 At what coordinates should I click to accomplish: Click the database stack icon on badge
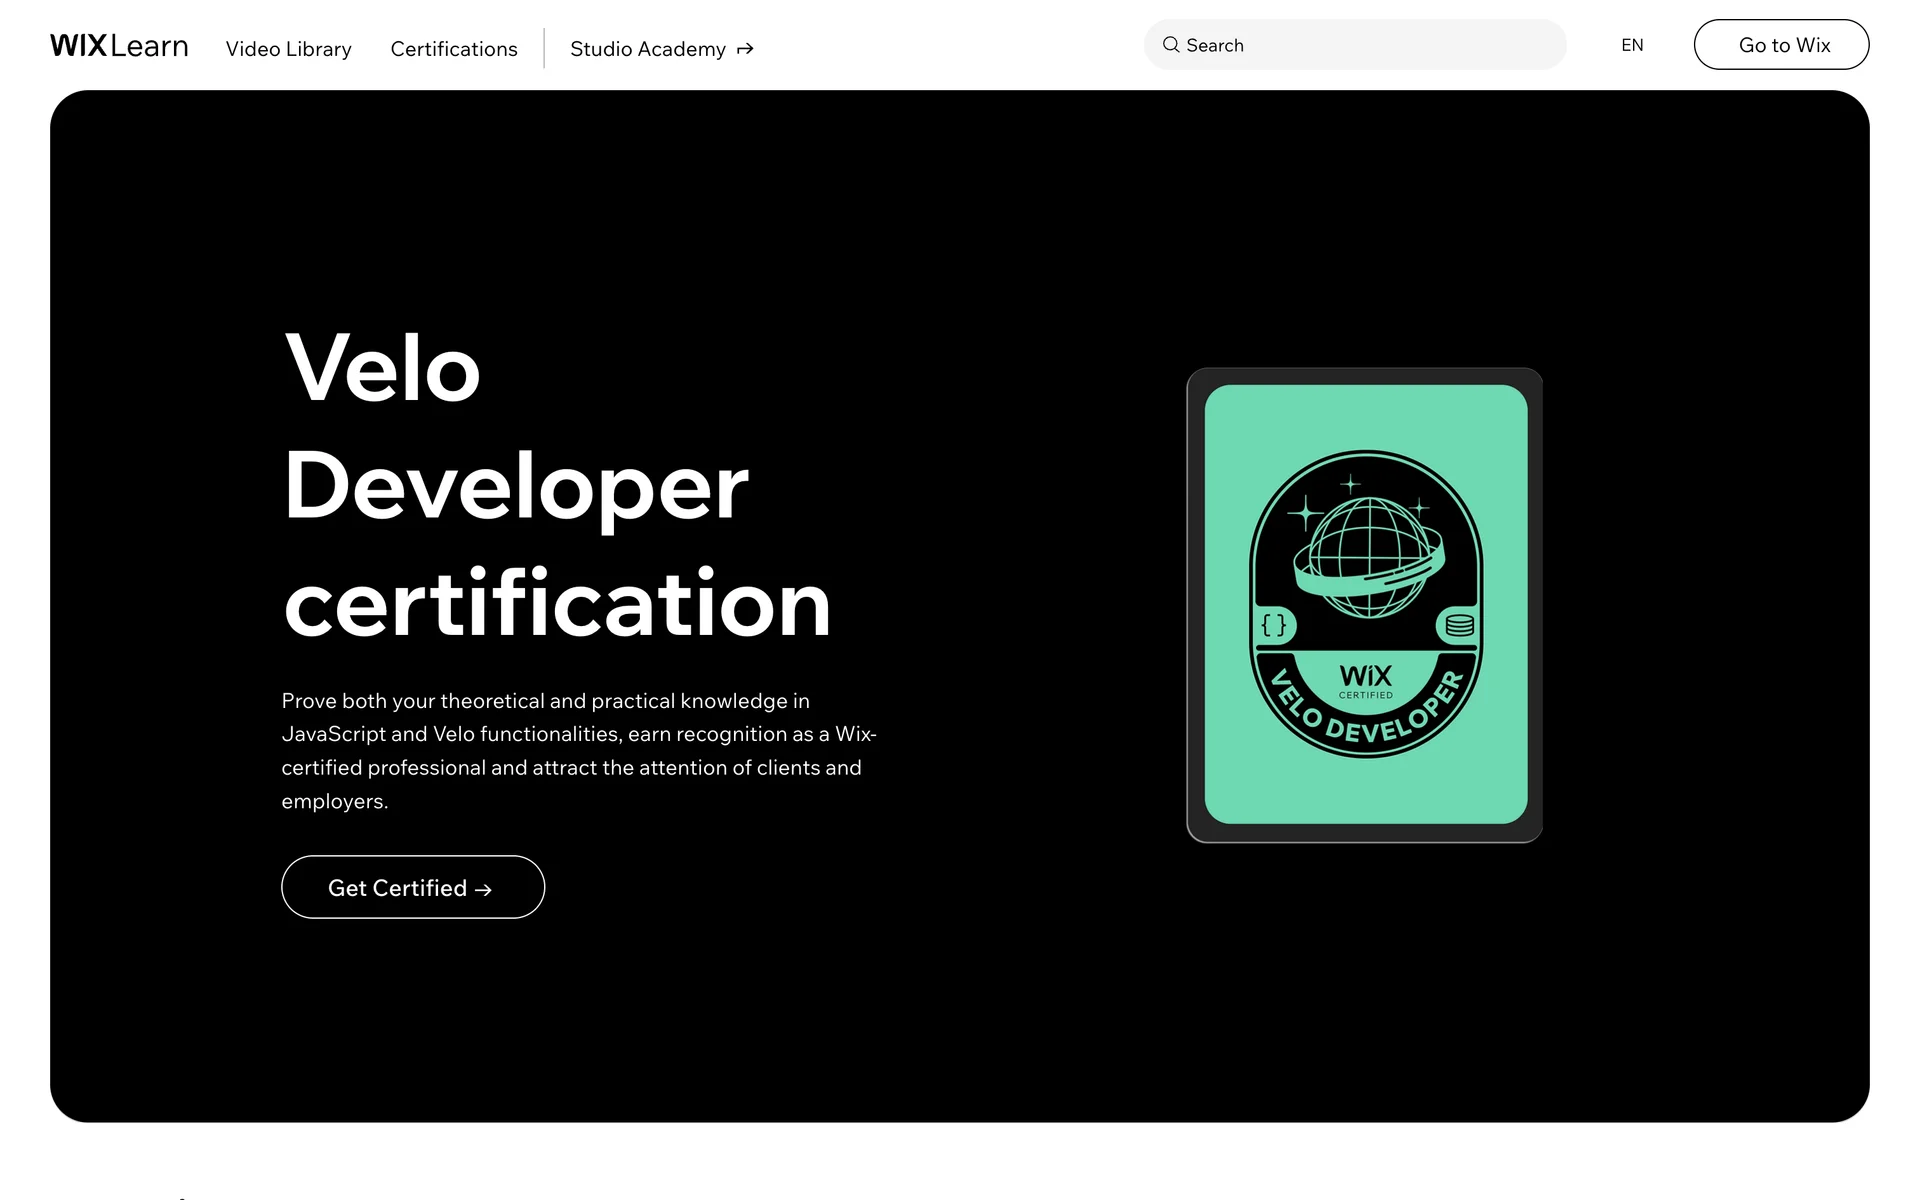[1459, 626]
